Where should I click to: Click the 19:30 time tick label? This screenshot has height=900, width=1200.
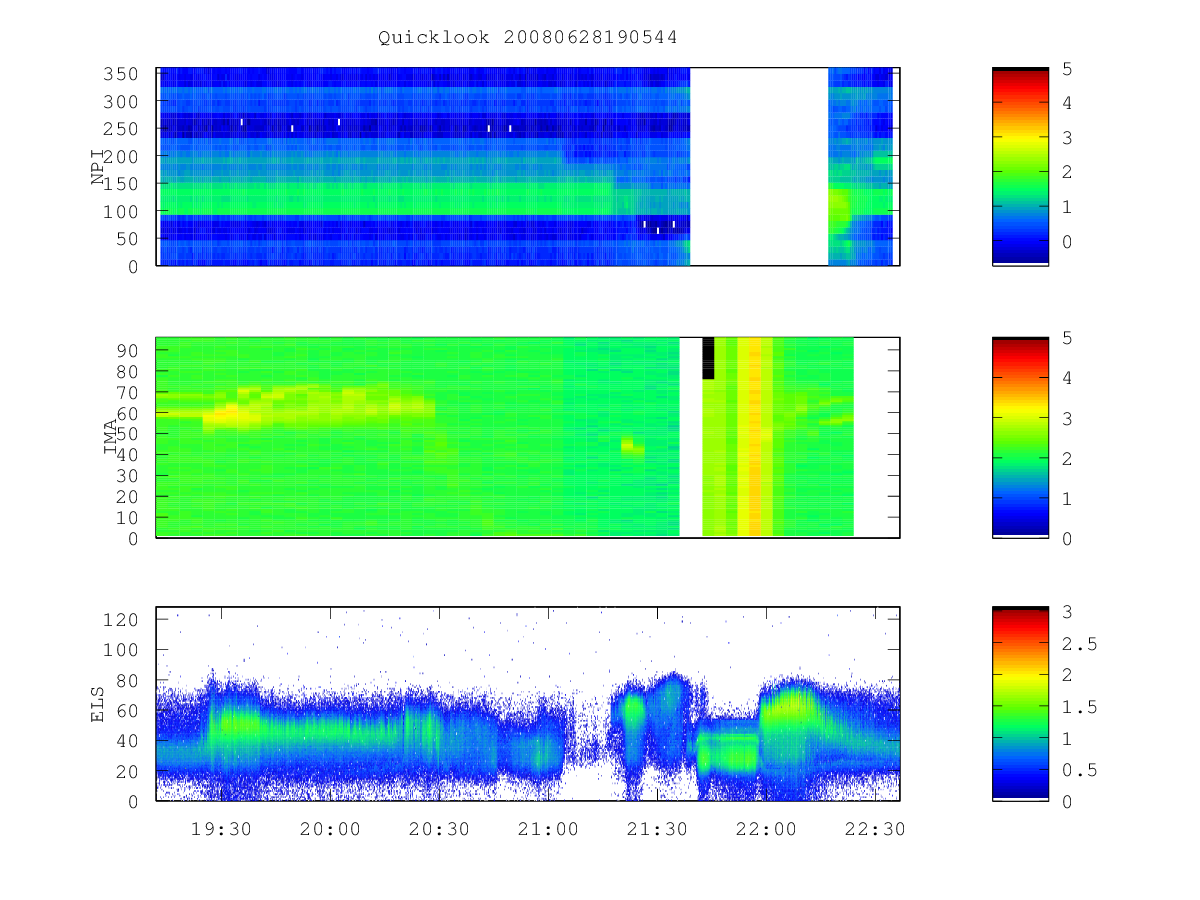pyautogui.click(x=221, y=829)
